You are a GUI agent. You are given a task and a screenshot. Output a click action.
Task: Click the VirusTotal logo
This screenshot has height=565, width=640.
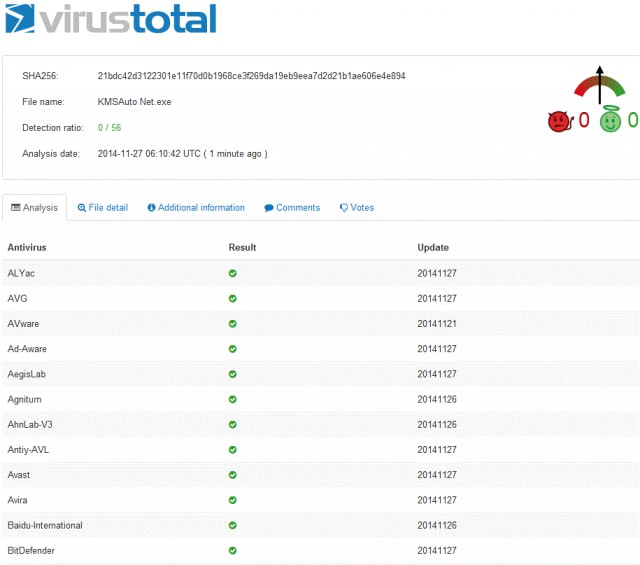pos(111,19)
